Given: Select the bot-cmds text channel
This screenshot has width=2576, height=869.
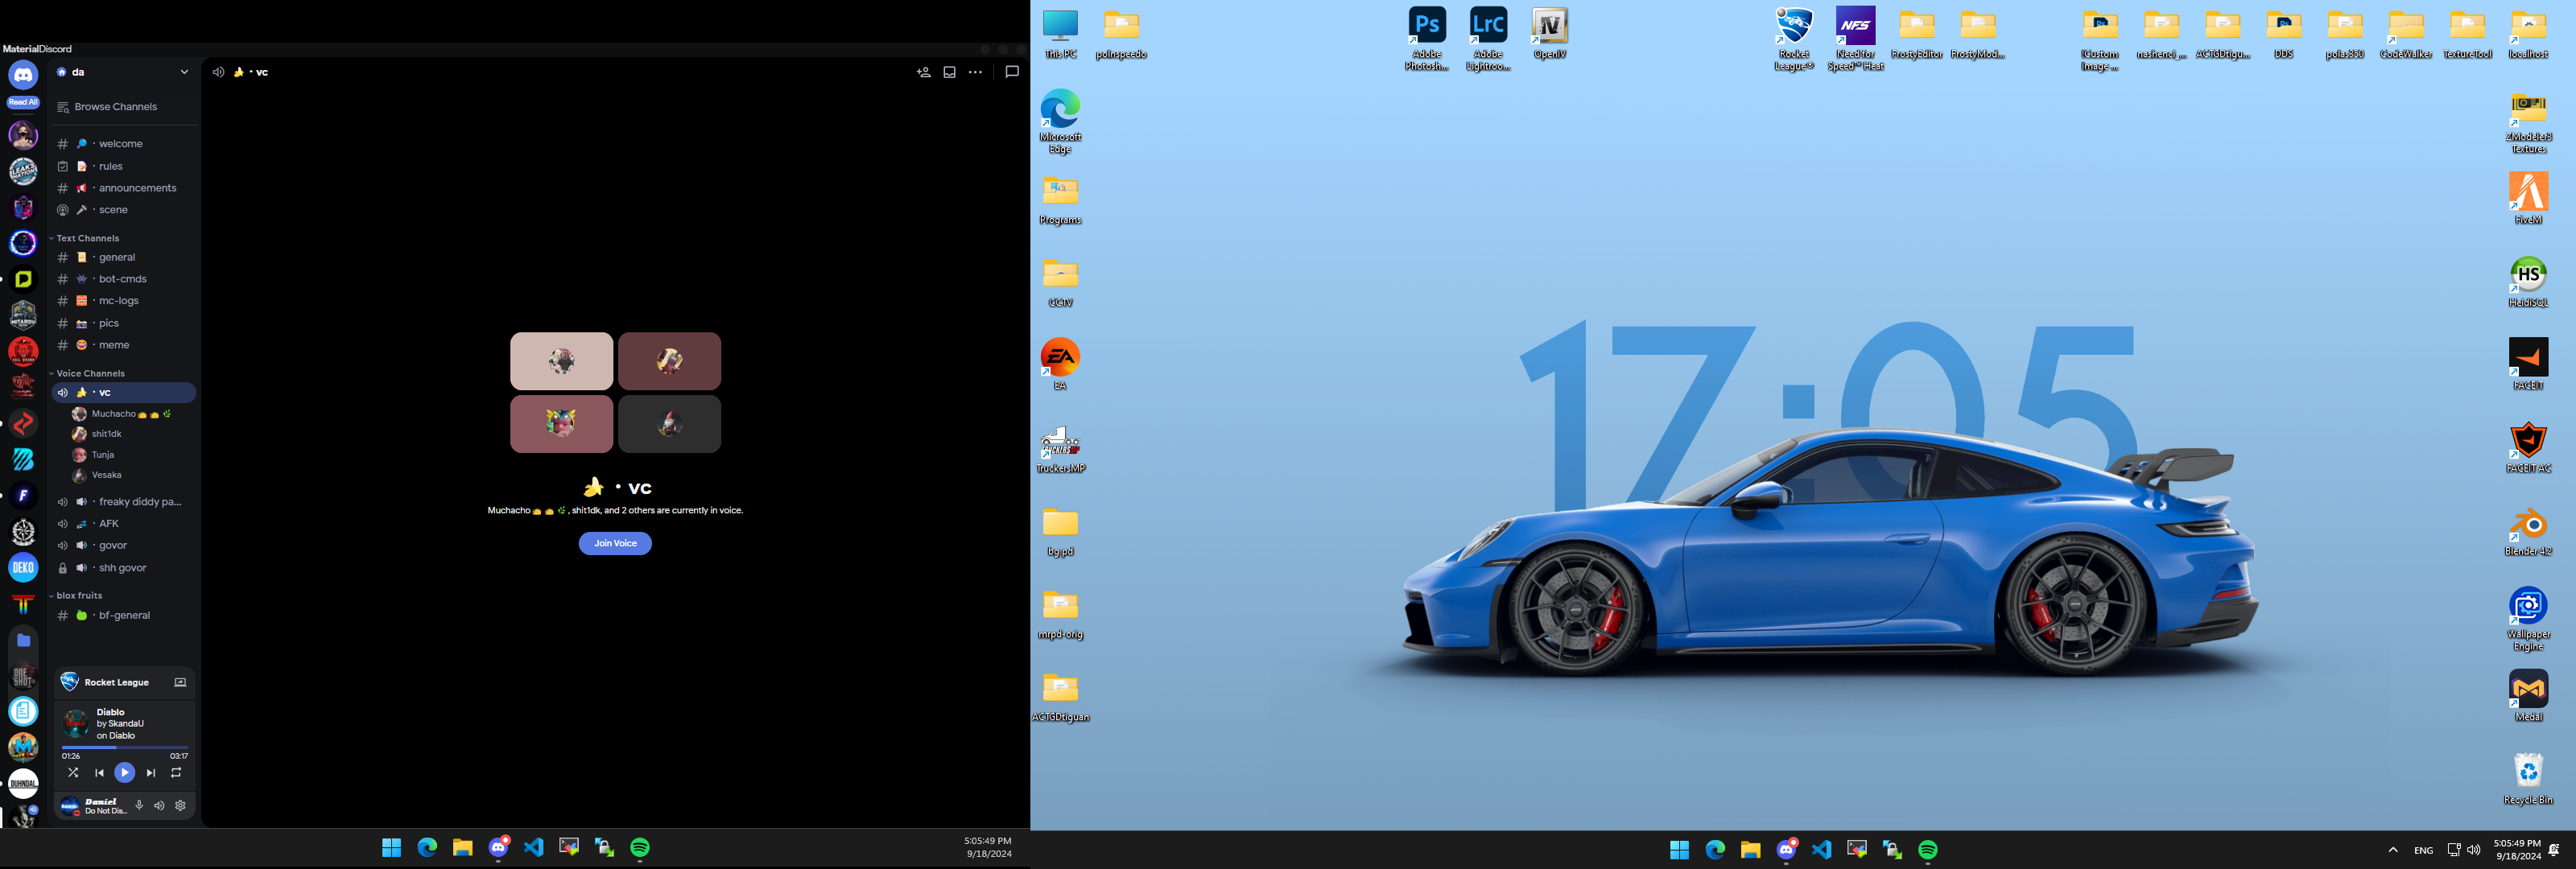Looking at the screenshot, I should click(x=122, y=279).
